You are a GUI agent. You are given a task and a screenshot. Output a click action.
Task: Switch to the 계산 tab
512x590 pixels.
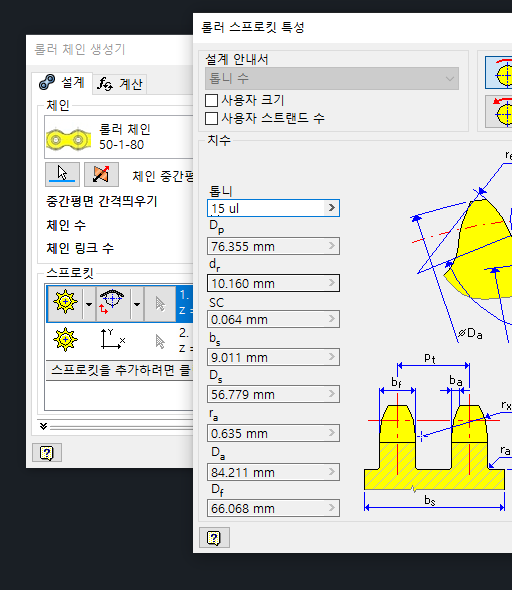[120, 84]
